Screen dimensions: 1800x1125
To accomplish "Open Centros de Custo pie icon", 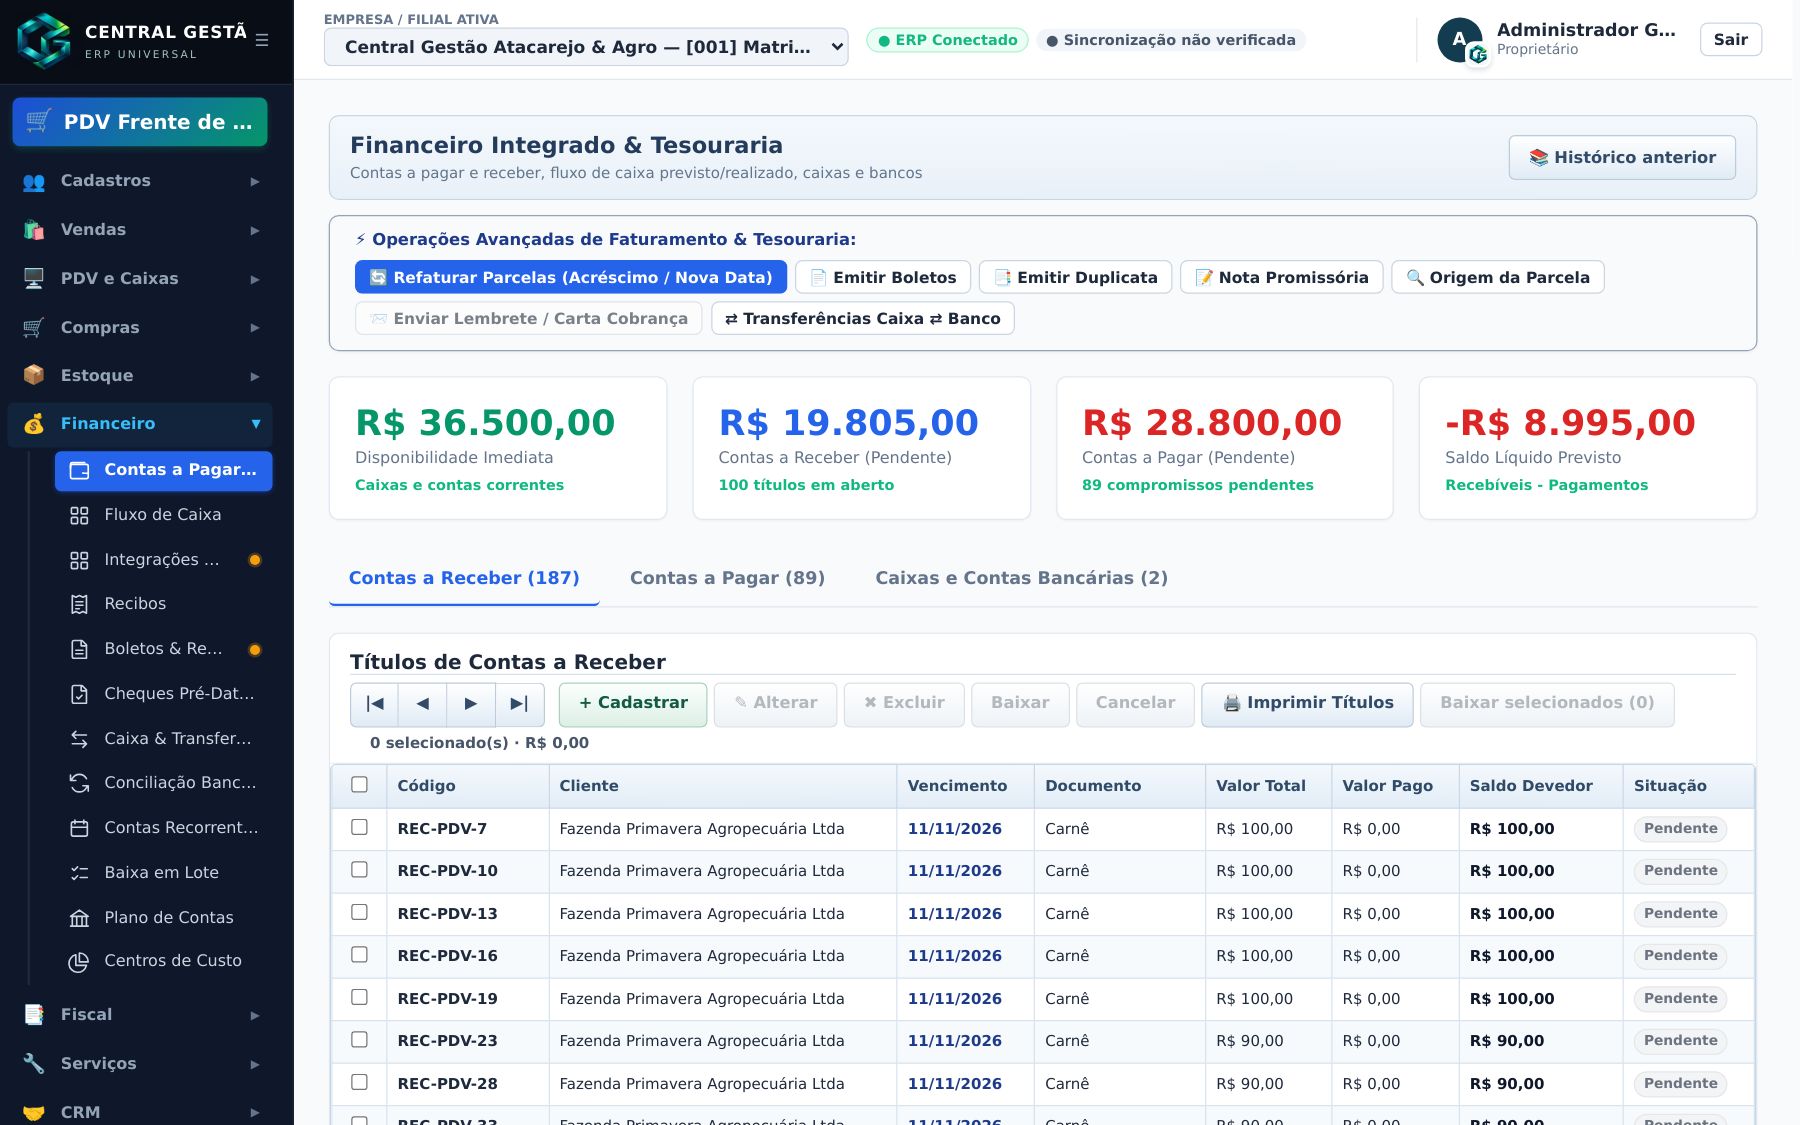I will [79, 962].
